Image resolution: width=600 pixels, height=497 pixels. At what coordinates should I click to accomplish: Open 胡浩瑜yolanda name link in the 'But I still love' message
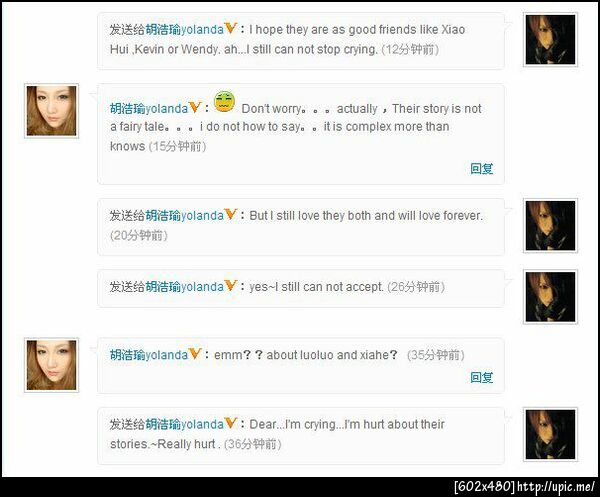(184, 215)
